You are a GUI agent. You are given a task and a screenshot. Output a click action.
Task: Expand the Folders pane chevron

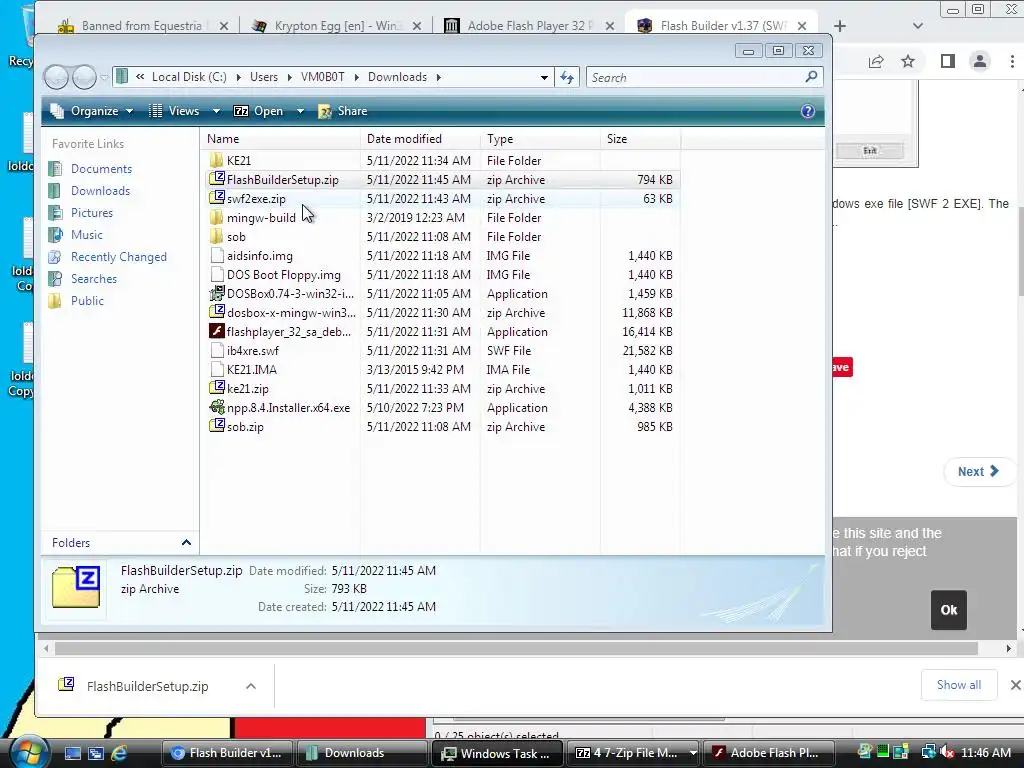(186, 543)
